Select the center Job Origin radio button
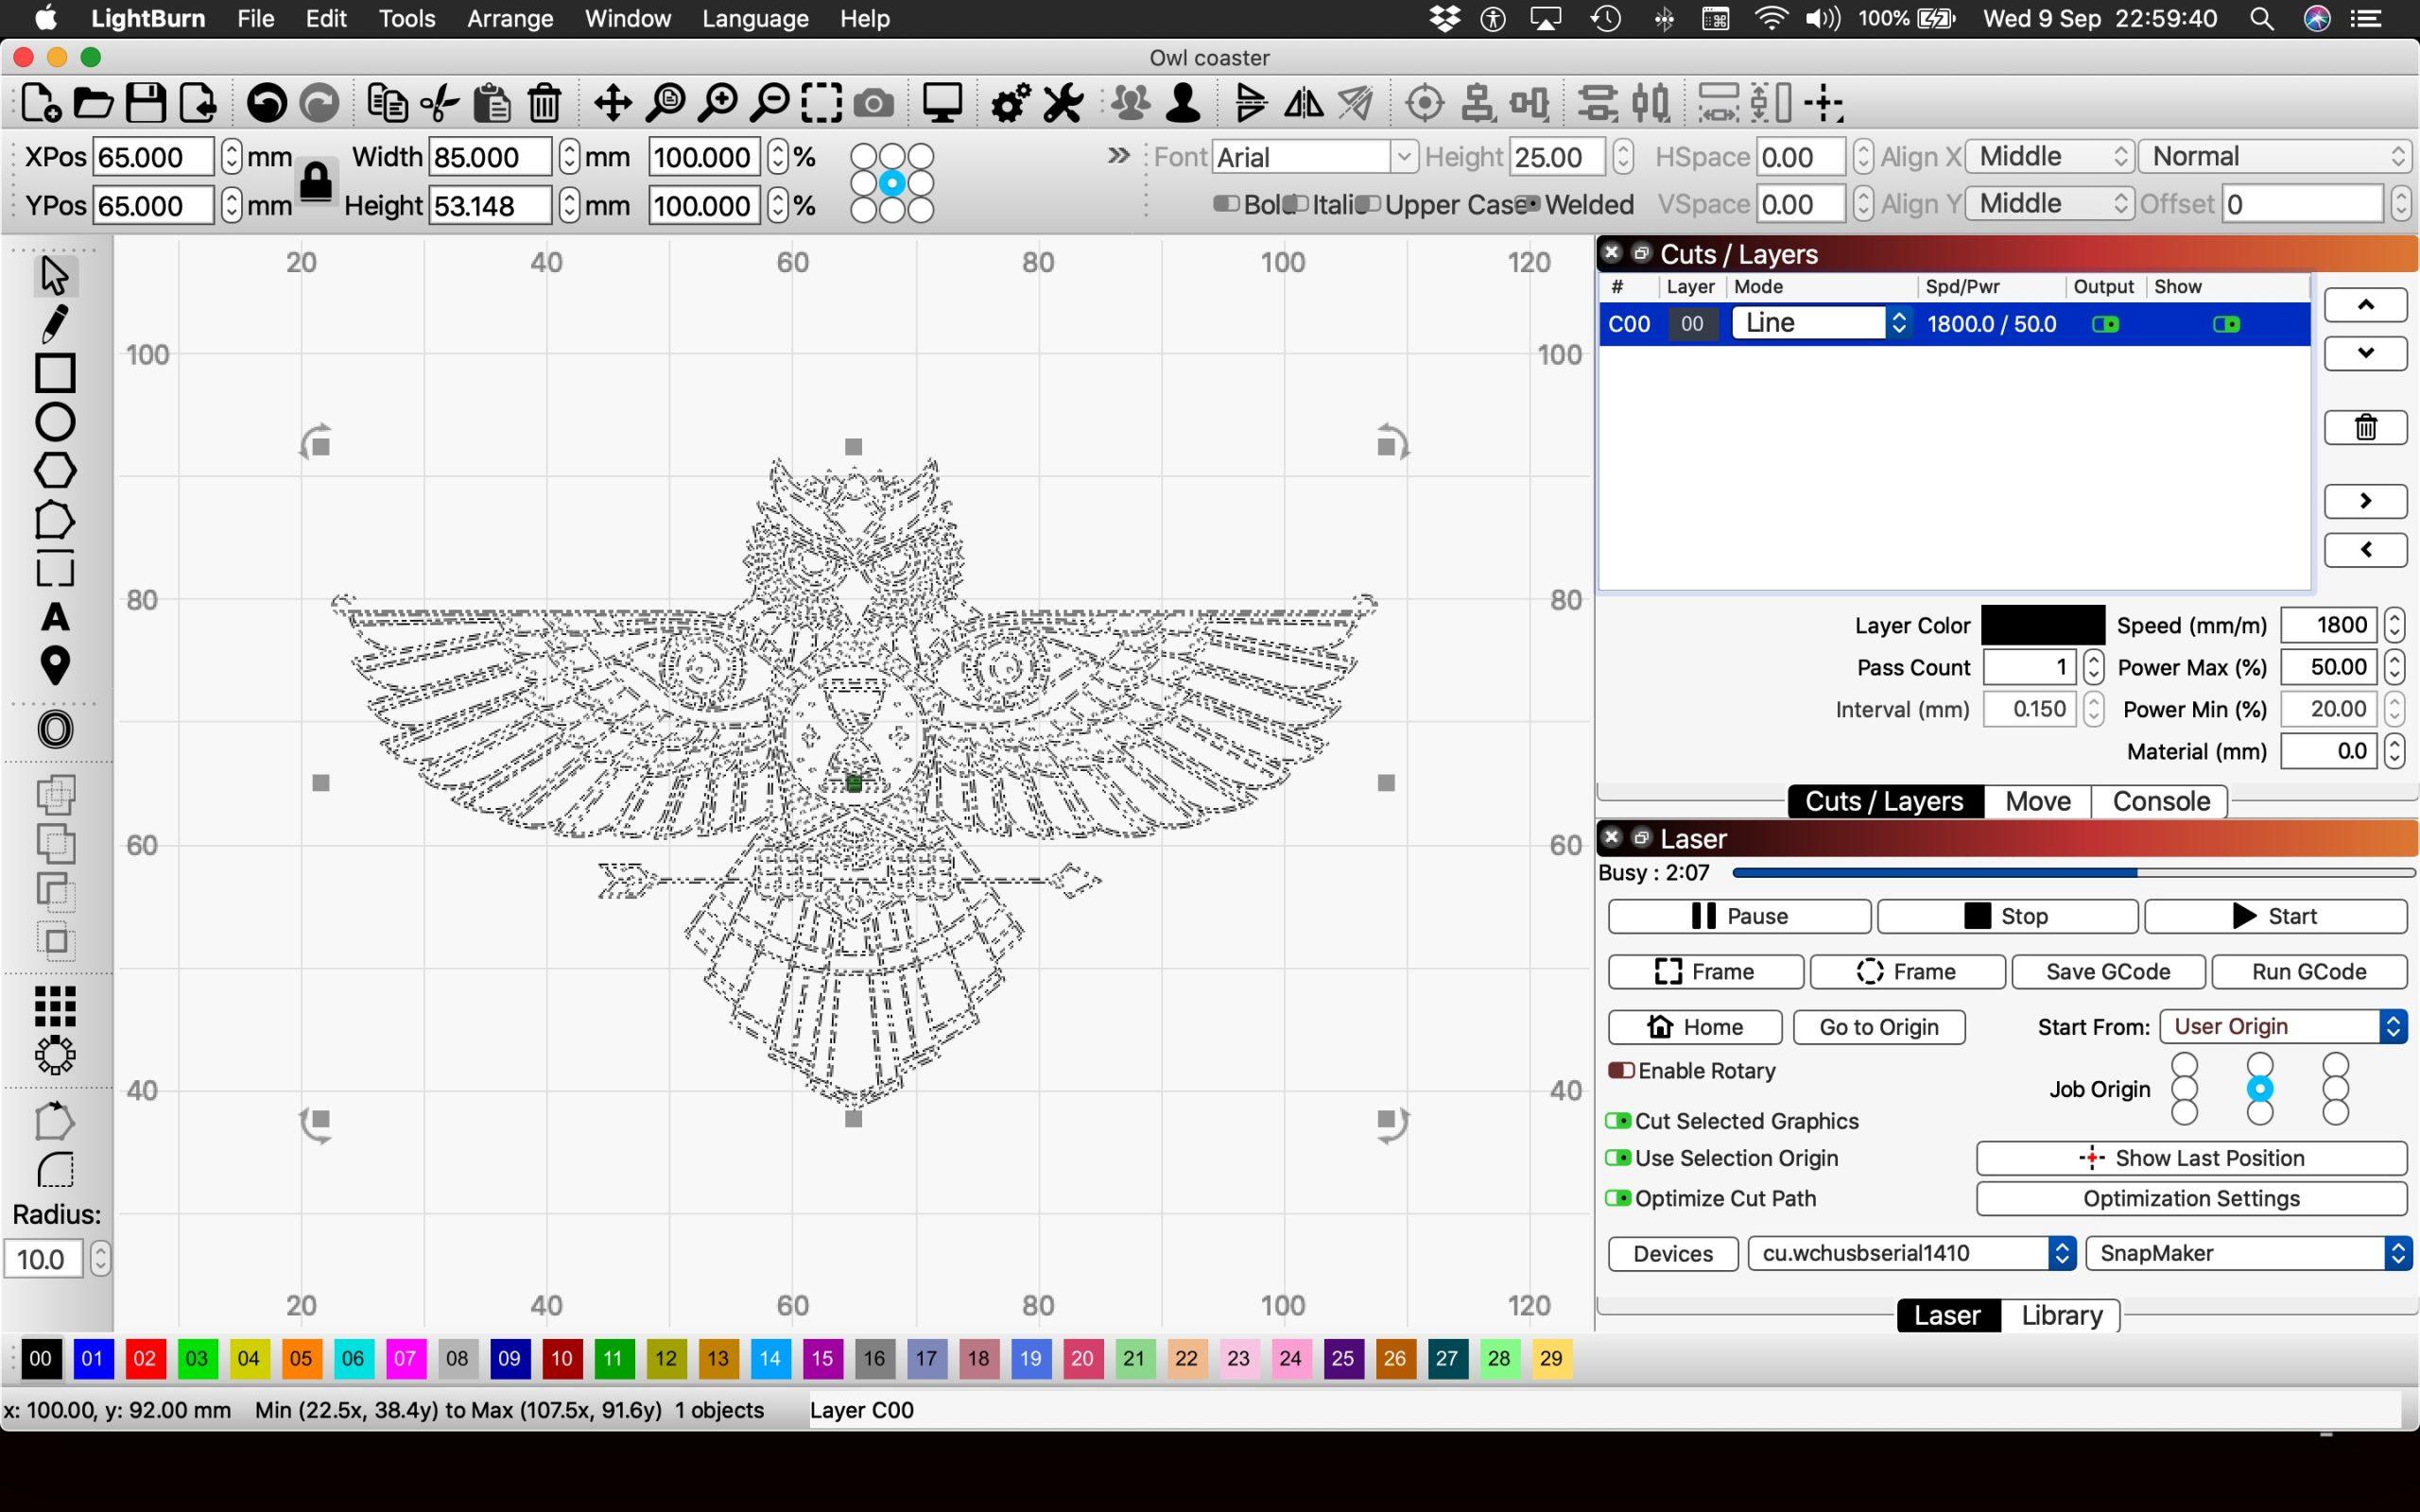The width and height of the screenshot is (2420, 1512). 2260,1089
